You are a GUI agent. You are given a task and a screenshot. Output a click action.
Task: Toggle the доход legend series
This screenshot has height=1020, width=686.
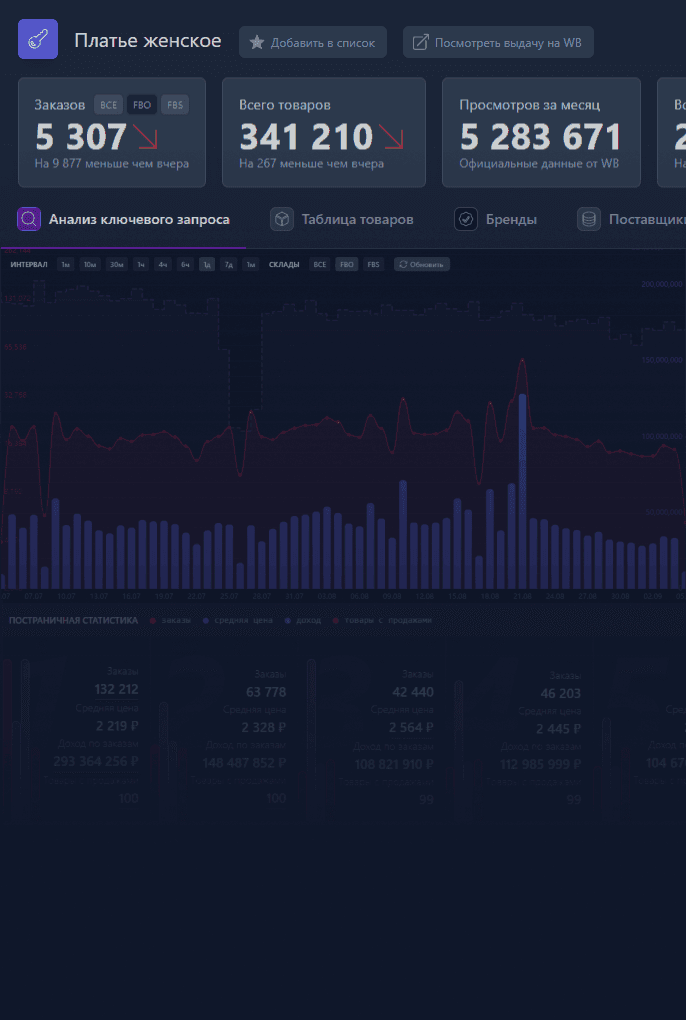pos(303,621)
